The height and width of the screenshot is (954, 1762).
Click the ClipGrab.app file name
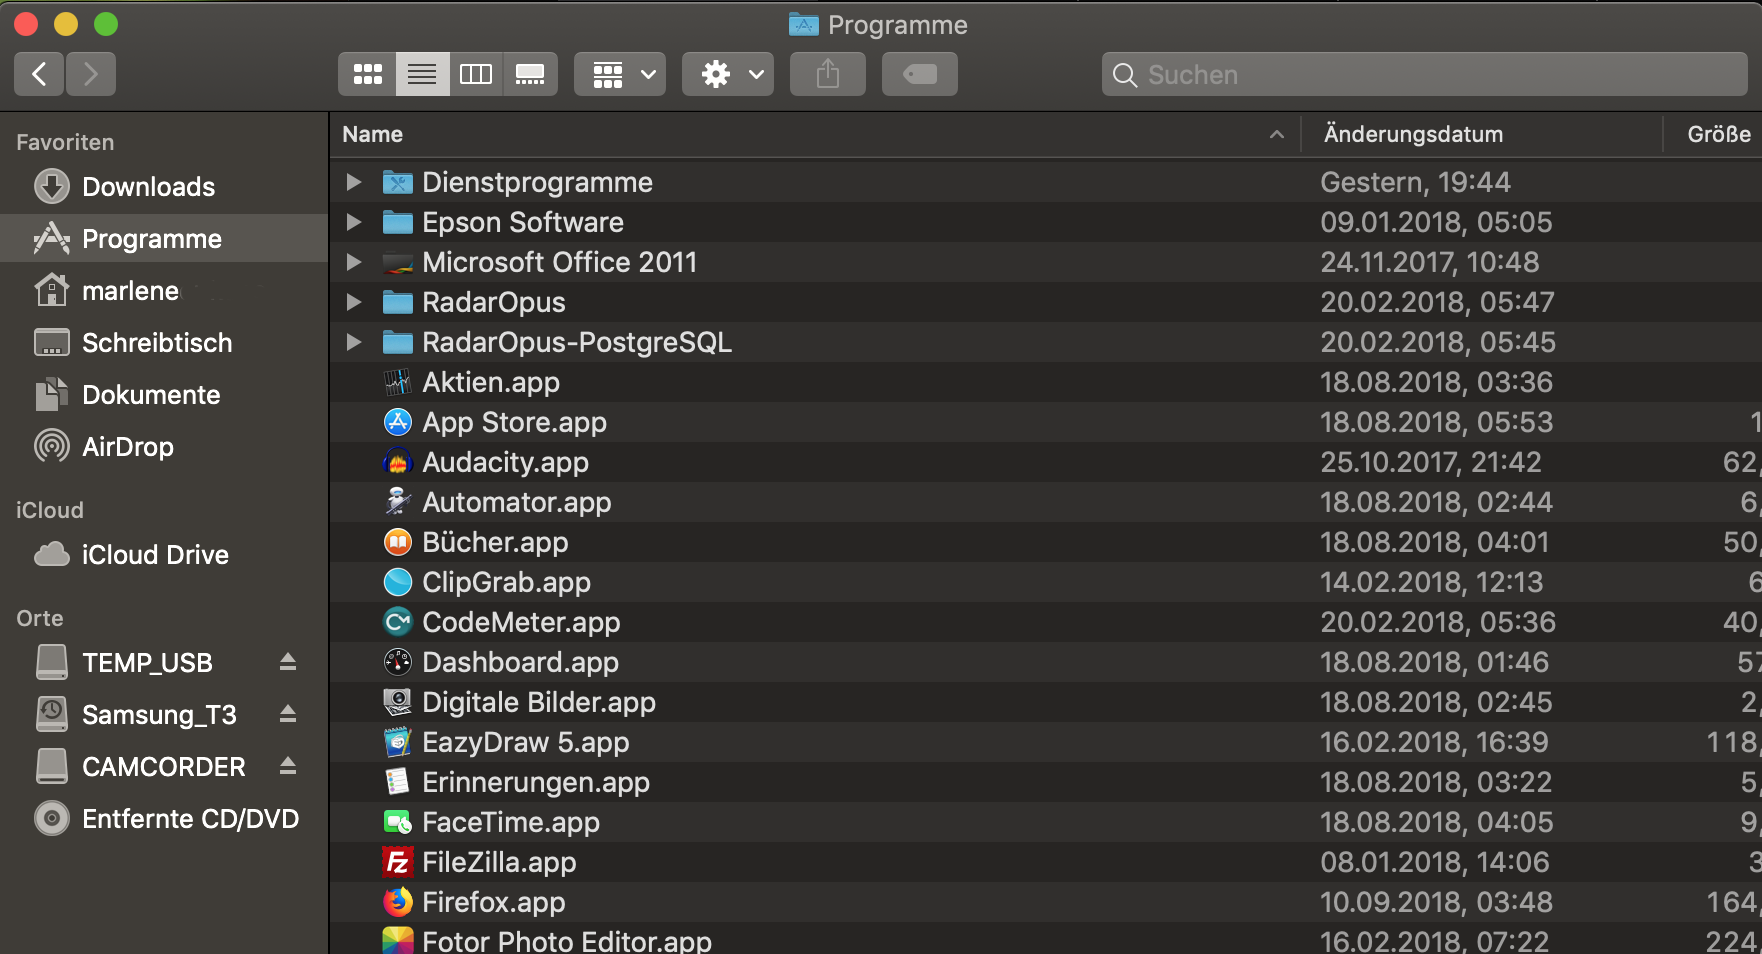coord(506,582)
